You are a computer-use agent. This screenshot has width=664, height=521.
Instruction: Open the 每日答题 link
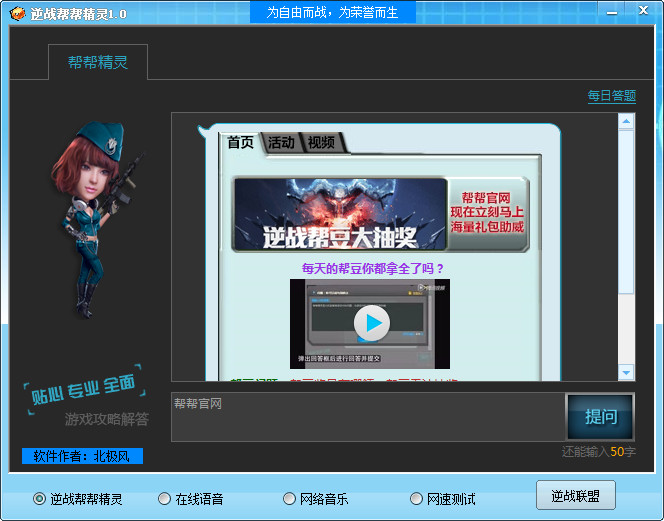[611, 96]
